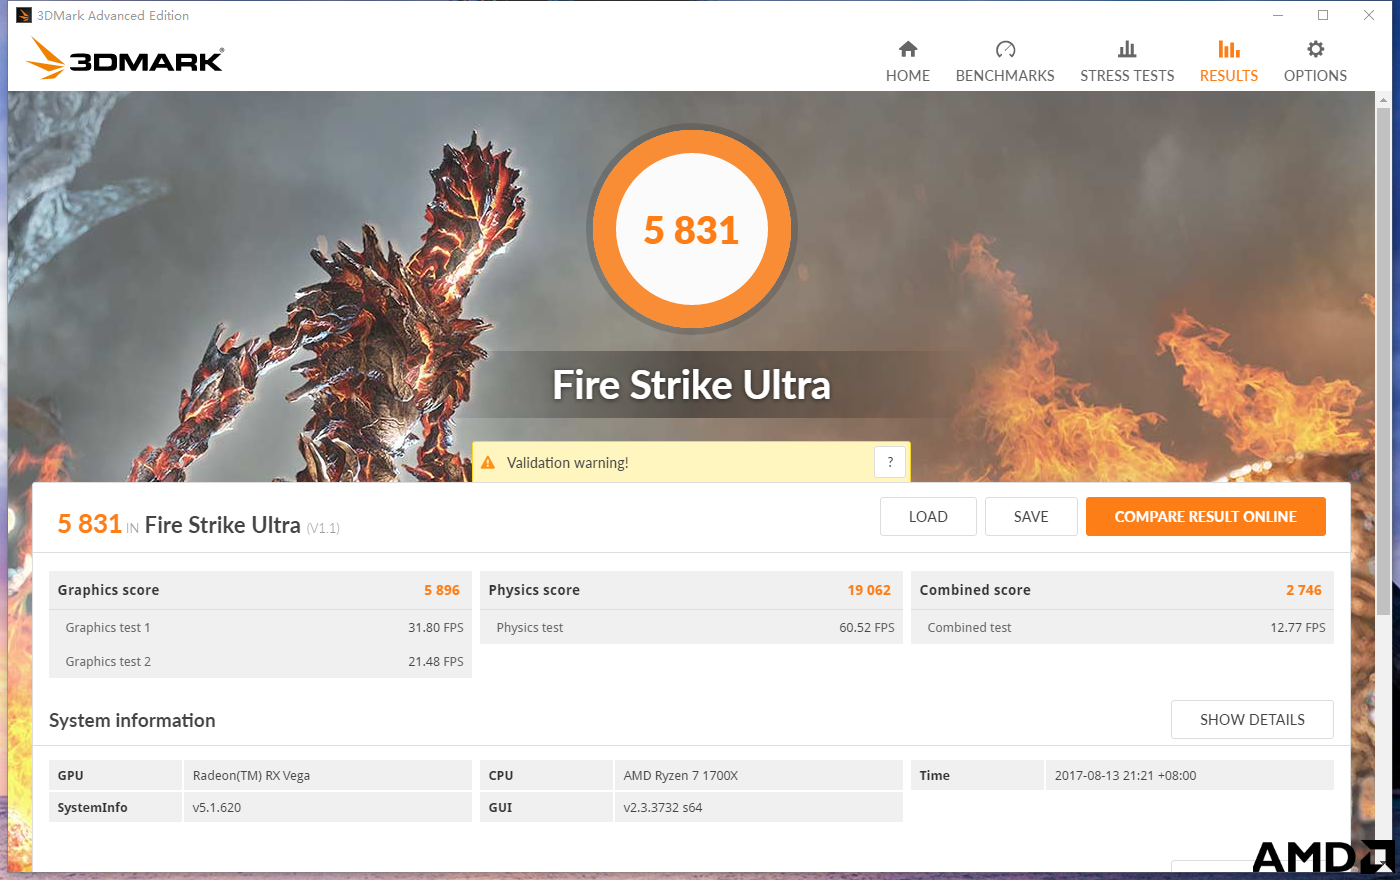Screen dimensions: 1400x880
Task: Open the Benchmarks gauge icon
Action: [x=1005, y=49]
